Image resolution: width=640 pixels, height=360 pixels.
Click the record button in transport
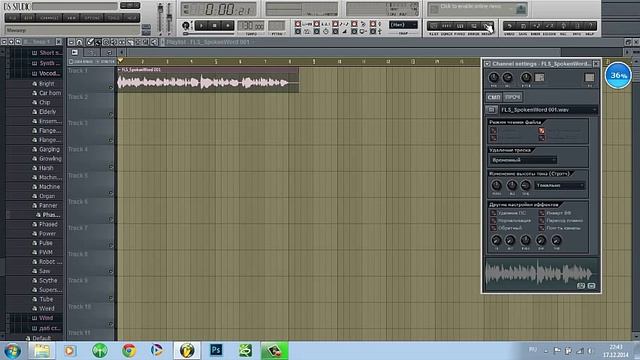[228, 26]
